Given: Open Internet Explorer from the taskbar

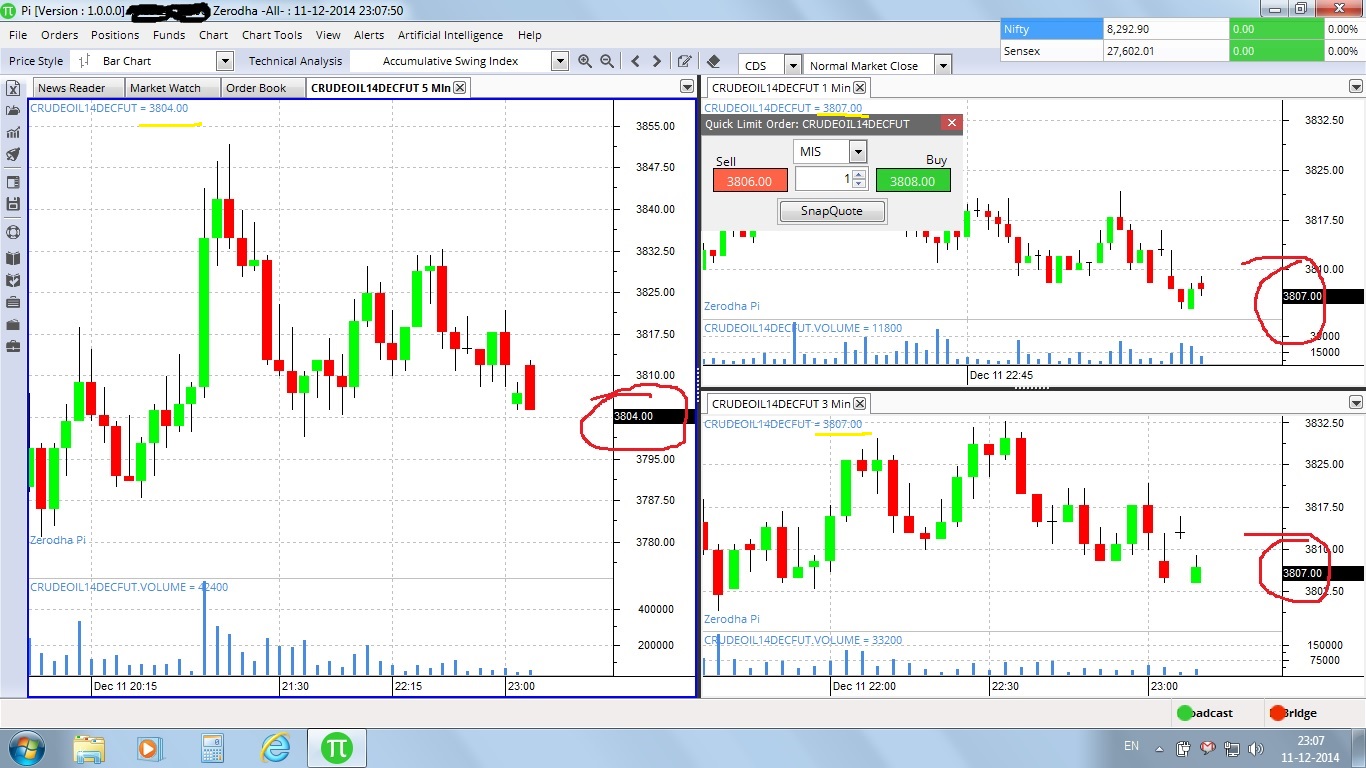Looking at the screenshot, I should pyautogui.click(x=275, y=748).
